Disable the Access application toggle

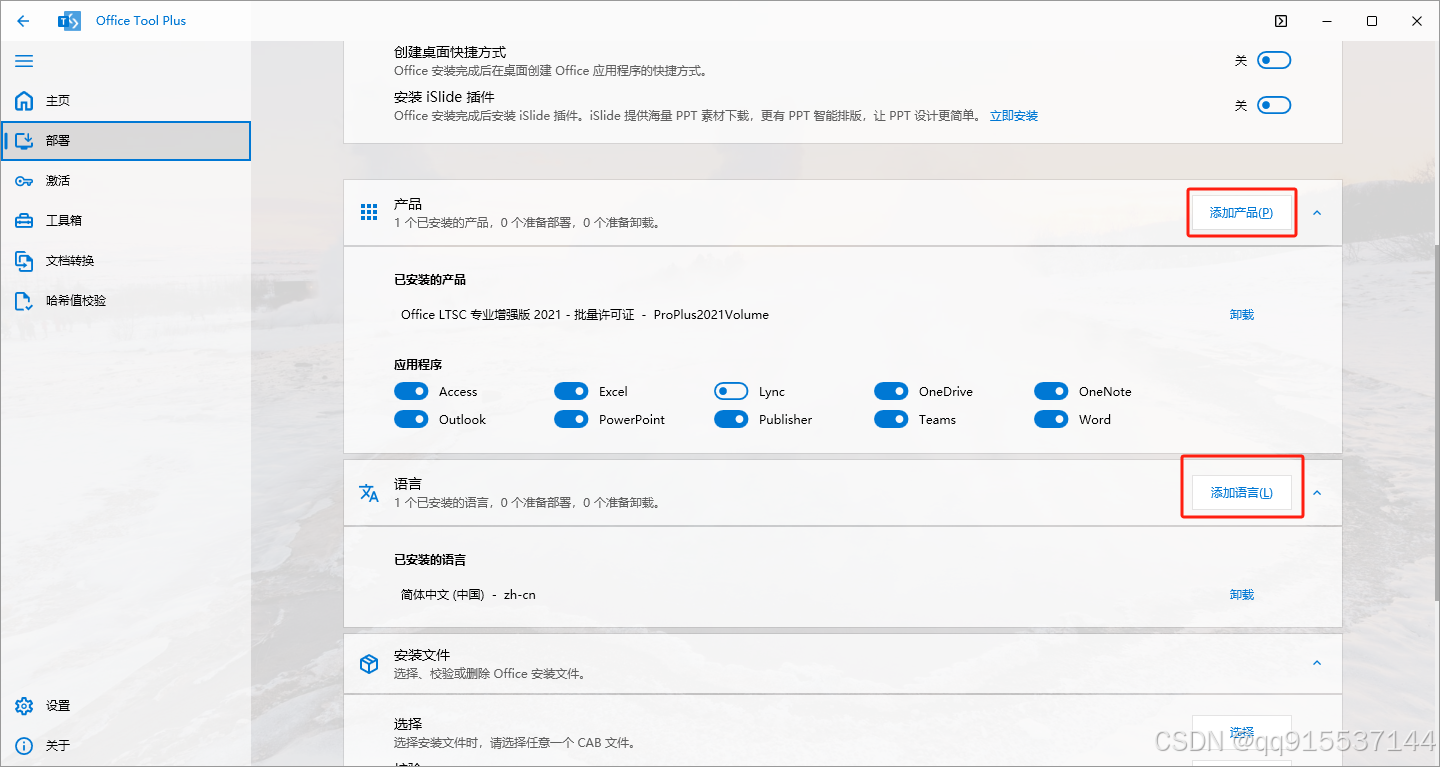(411, 391)
